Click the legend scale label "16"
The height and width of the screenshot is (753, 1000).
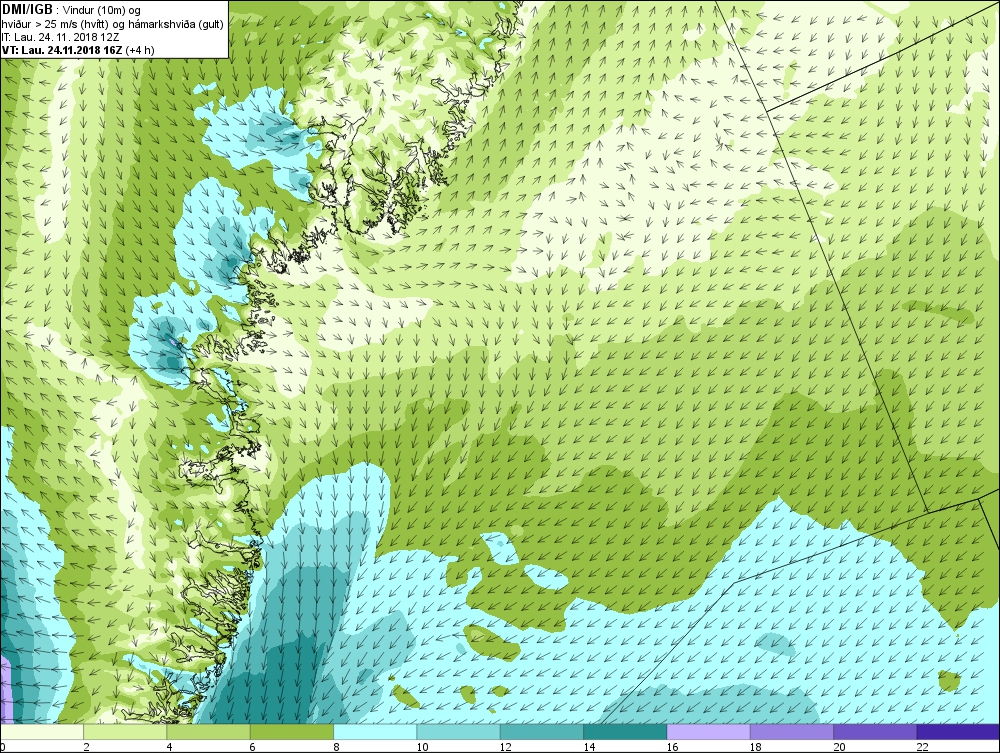(x=672, y=747)
